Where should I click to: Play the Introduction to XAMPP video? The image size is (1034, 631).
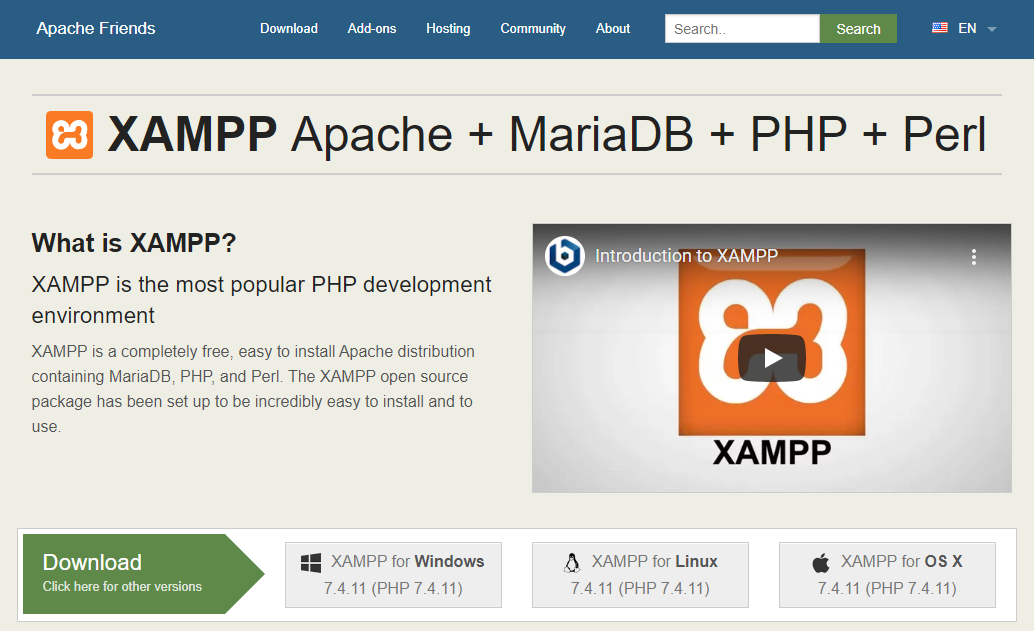tap(771, 358)
